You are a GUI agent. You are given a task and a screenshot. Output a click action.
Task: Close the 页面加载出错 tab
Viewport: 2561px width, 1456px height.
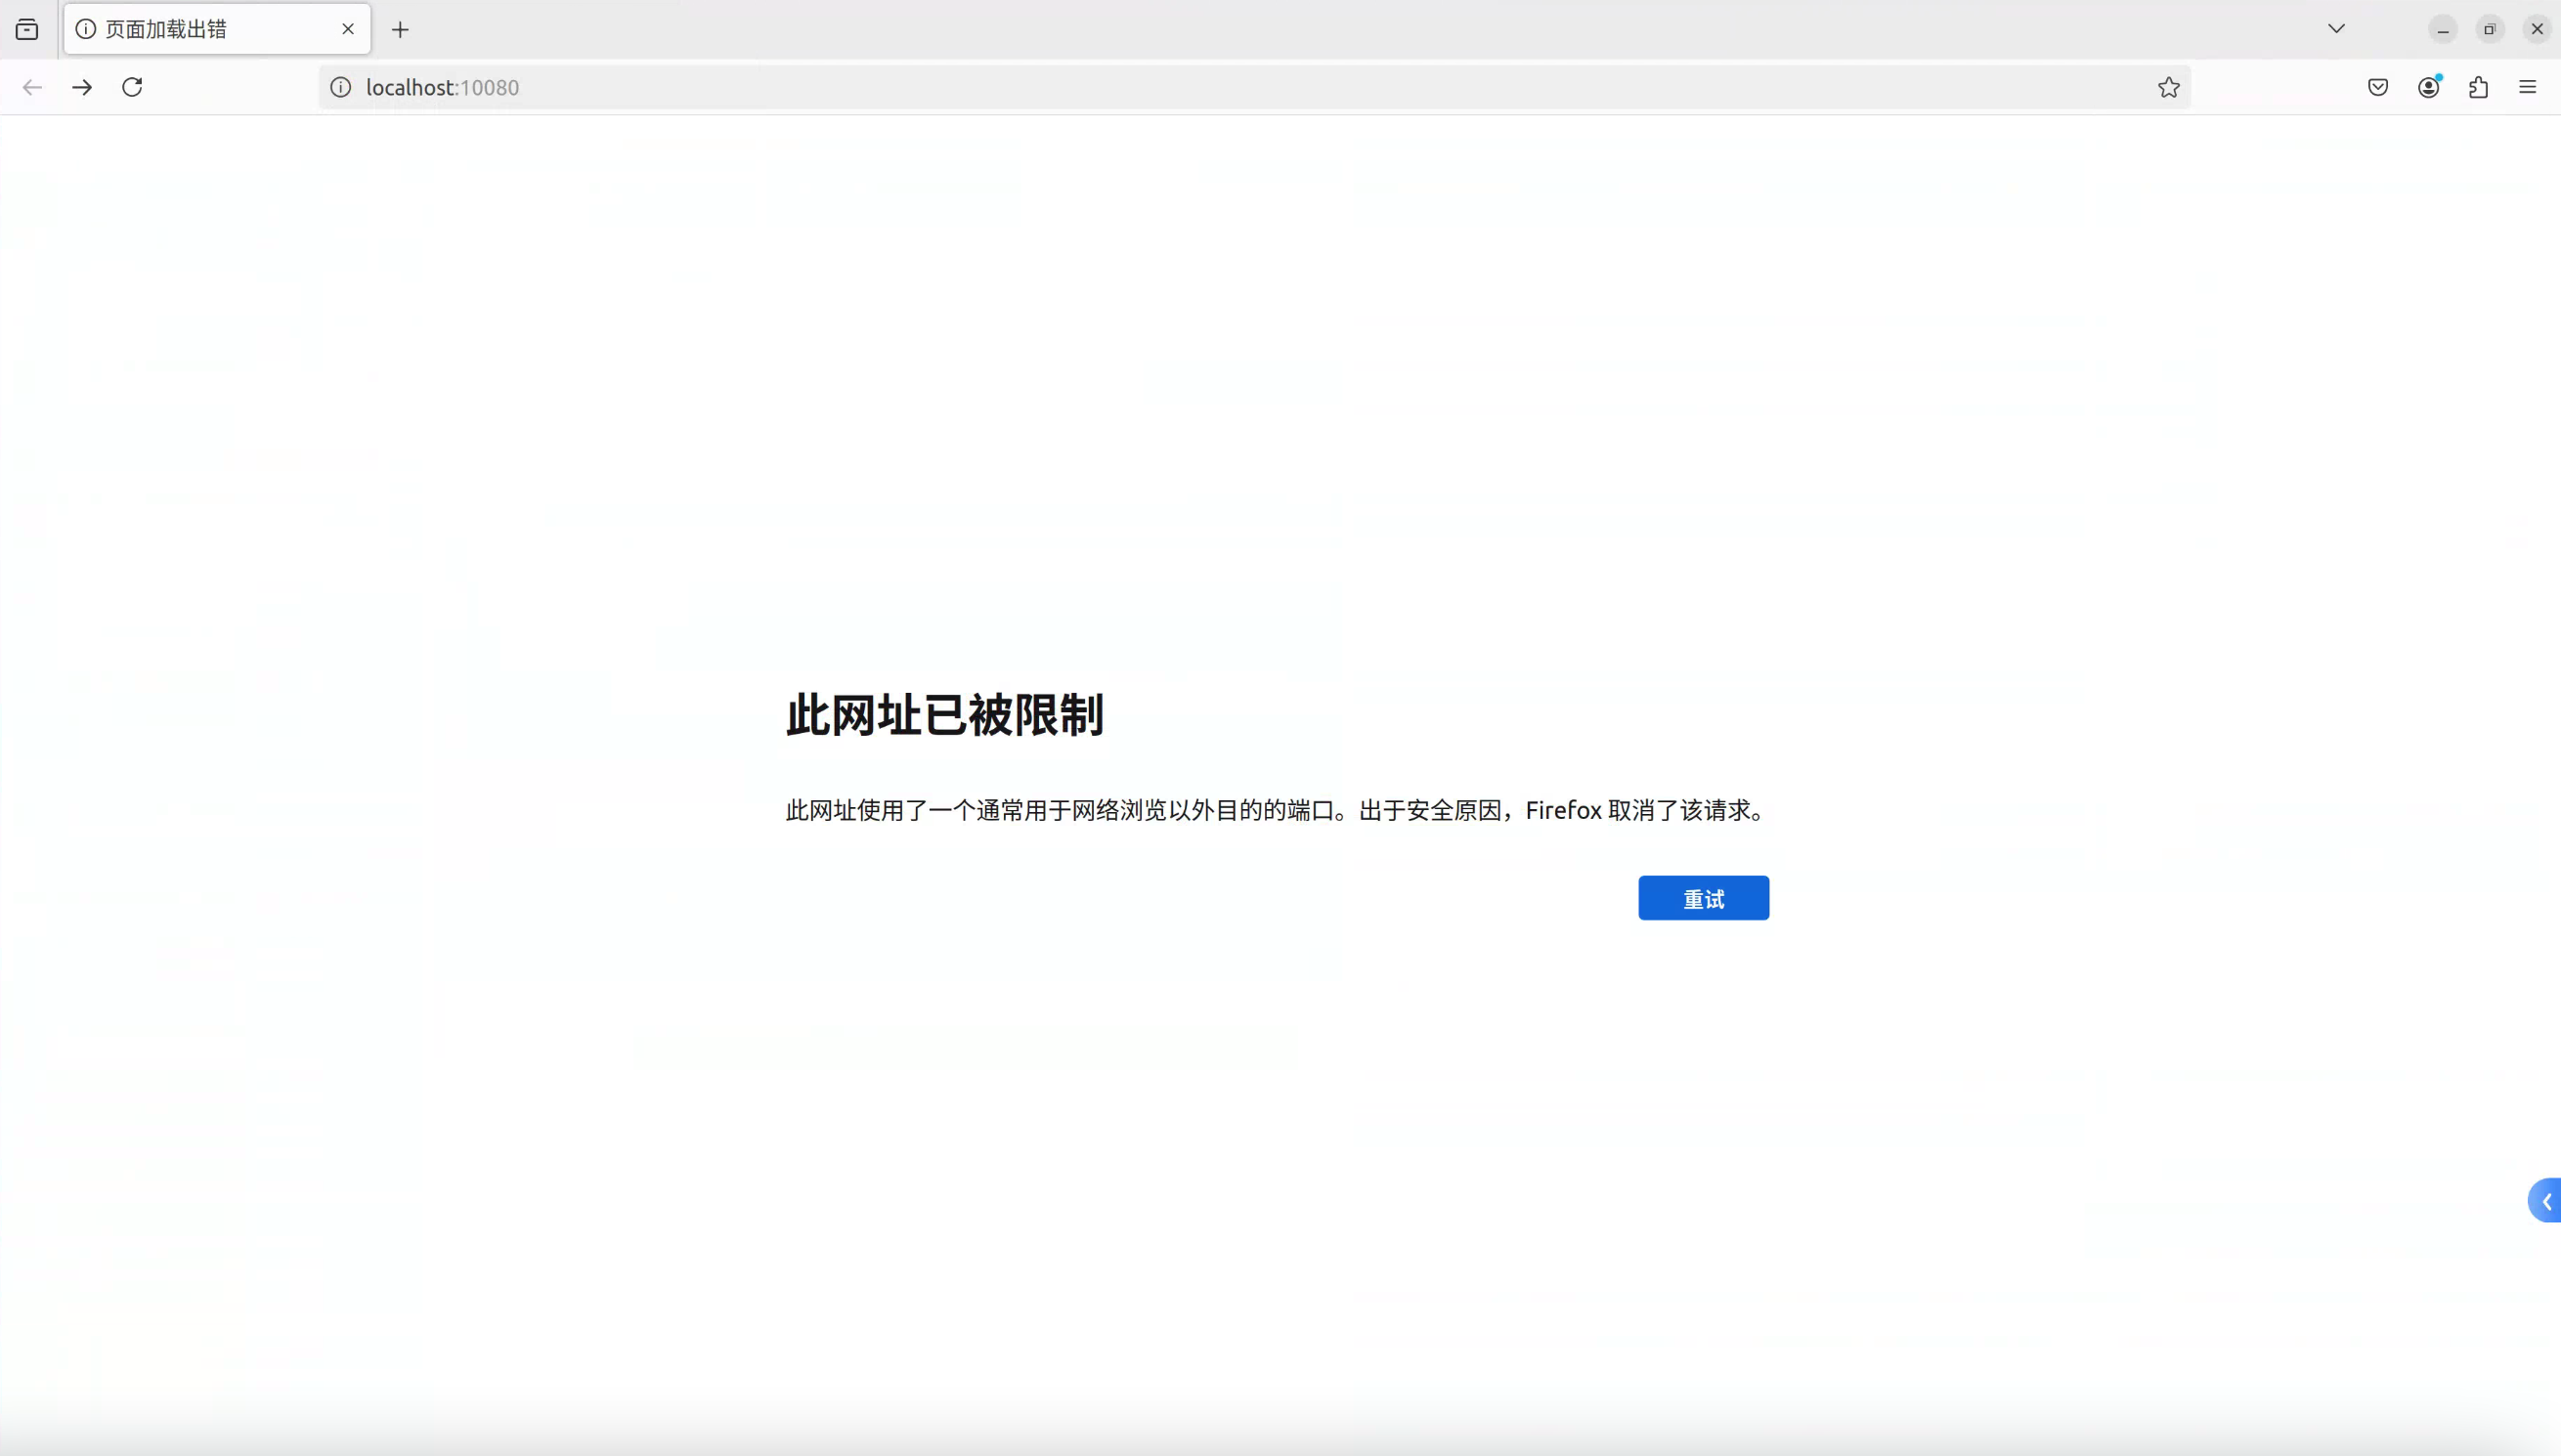348,29
